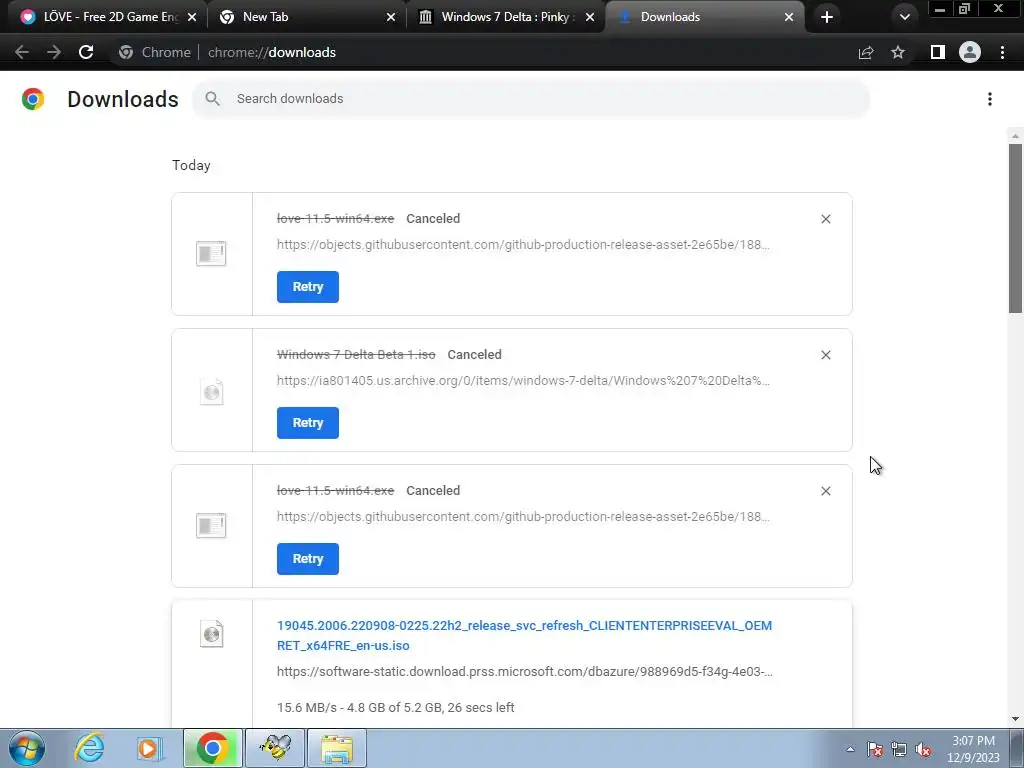The height and width of the screenshot is (768, 1024).
Task: Show hidden system tray icons
Action: click(850, 749)
